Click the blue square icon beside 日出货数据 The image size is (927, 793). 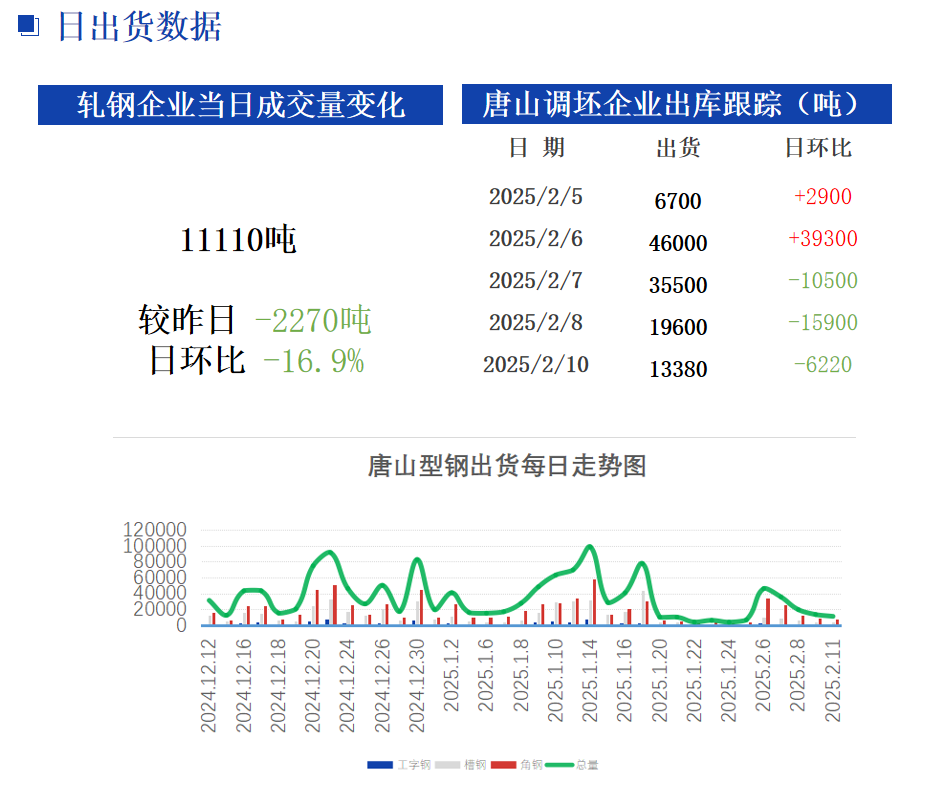(x=29, y=27)
